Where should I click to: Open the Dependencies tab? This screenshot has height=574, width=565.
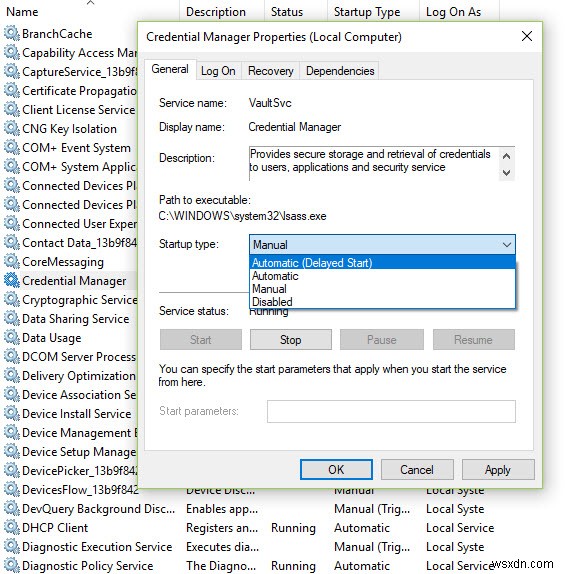tap(340, 71)
